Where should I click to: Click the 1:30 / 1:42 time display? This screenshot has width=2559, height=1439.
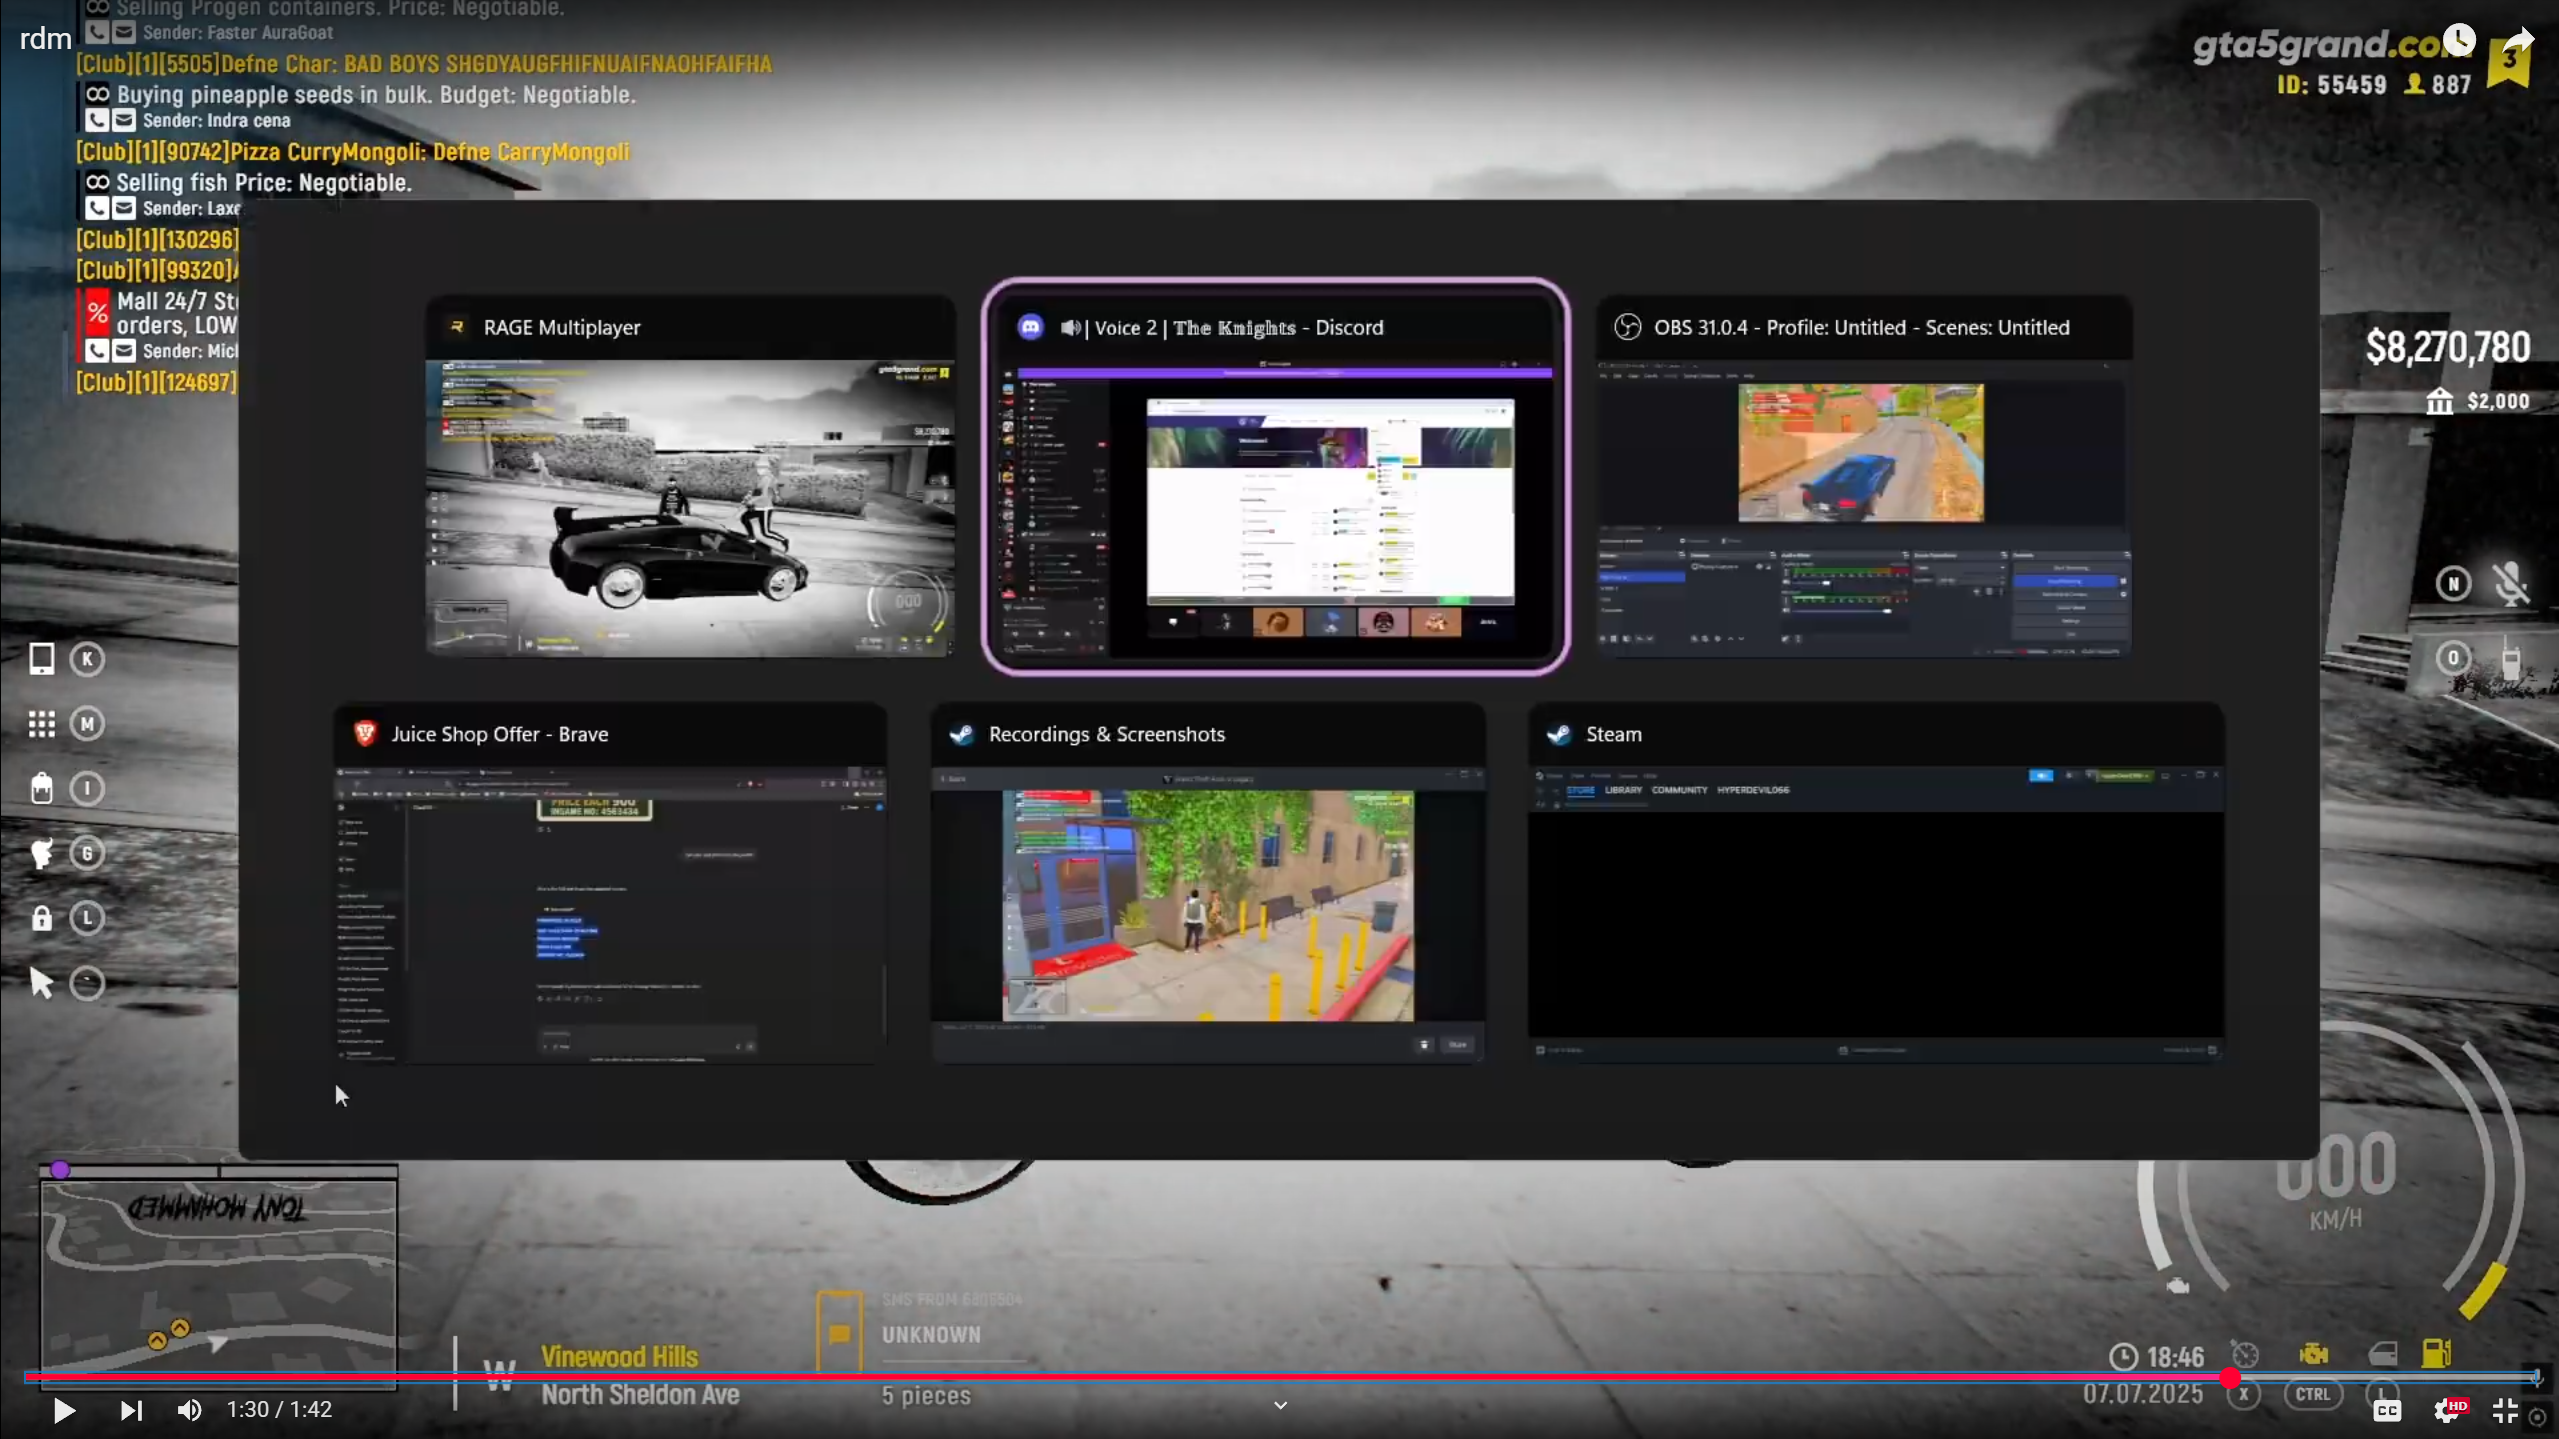(279, 1410)
